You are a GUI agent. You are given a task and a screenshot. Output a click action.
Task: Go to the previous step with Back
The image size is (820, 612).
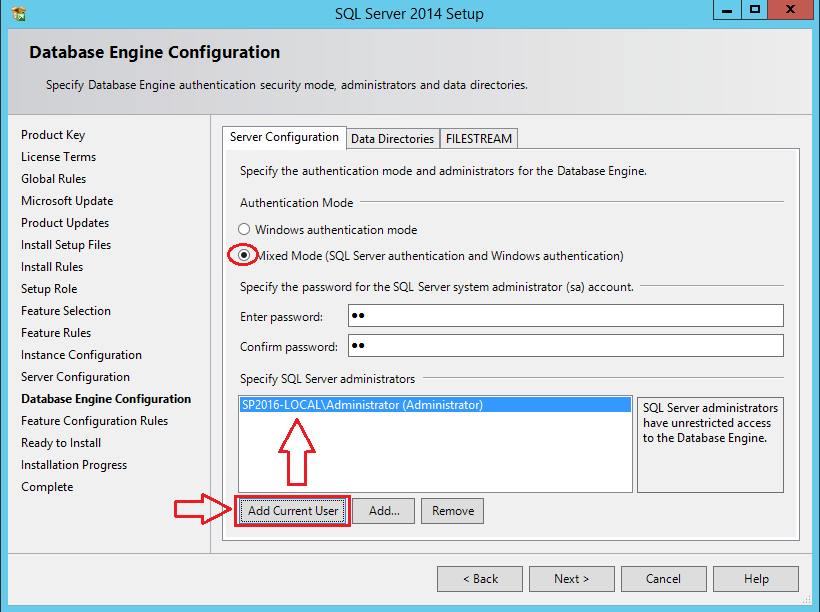[480, 579]
